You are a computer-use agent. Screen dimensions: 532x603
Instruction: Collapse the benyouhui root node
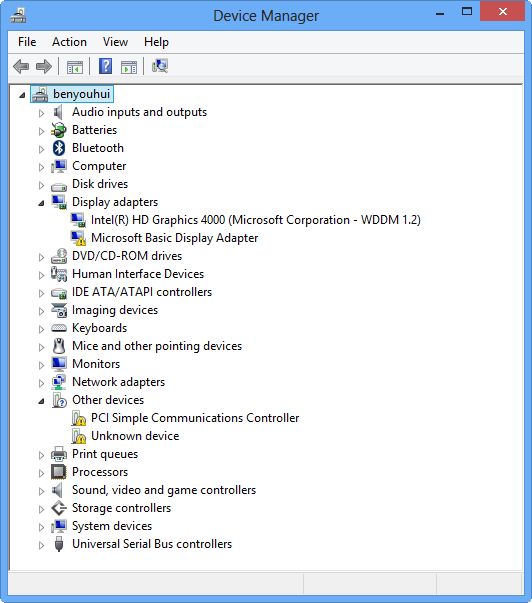(x=22, y=95)
